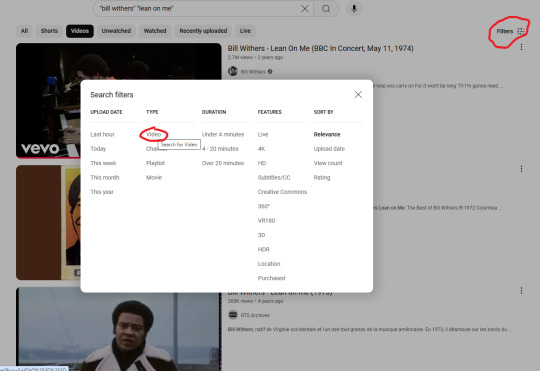Screen dimensions: 540x371
Task: Open the BBC In Concert video title
Action: [x=320, y=48]
